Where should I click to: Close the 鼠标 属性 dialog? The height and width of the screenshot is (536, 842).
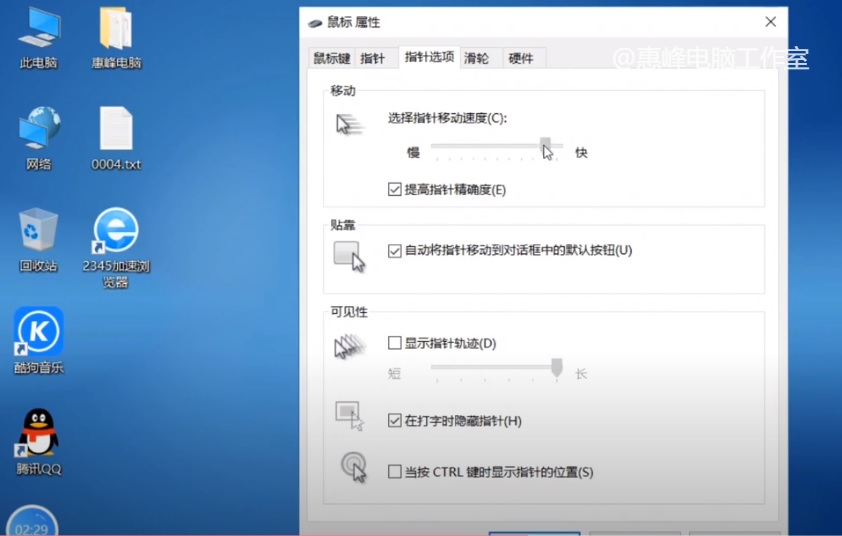coord(771,22)
